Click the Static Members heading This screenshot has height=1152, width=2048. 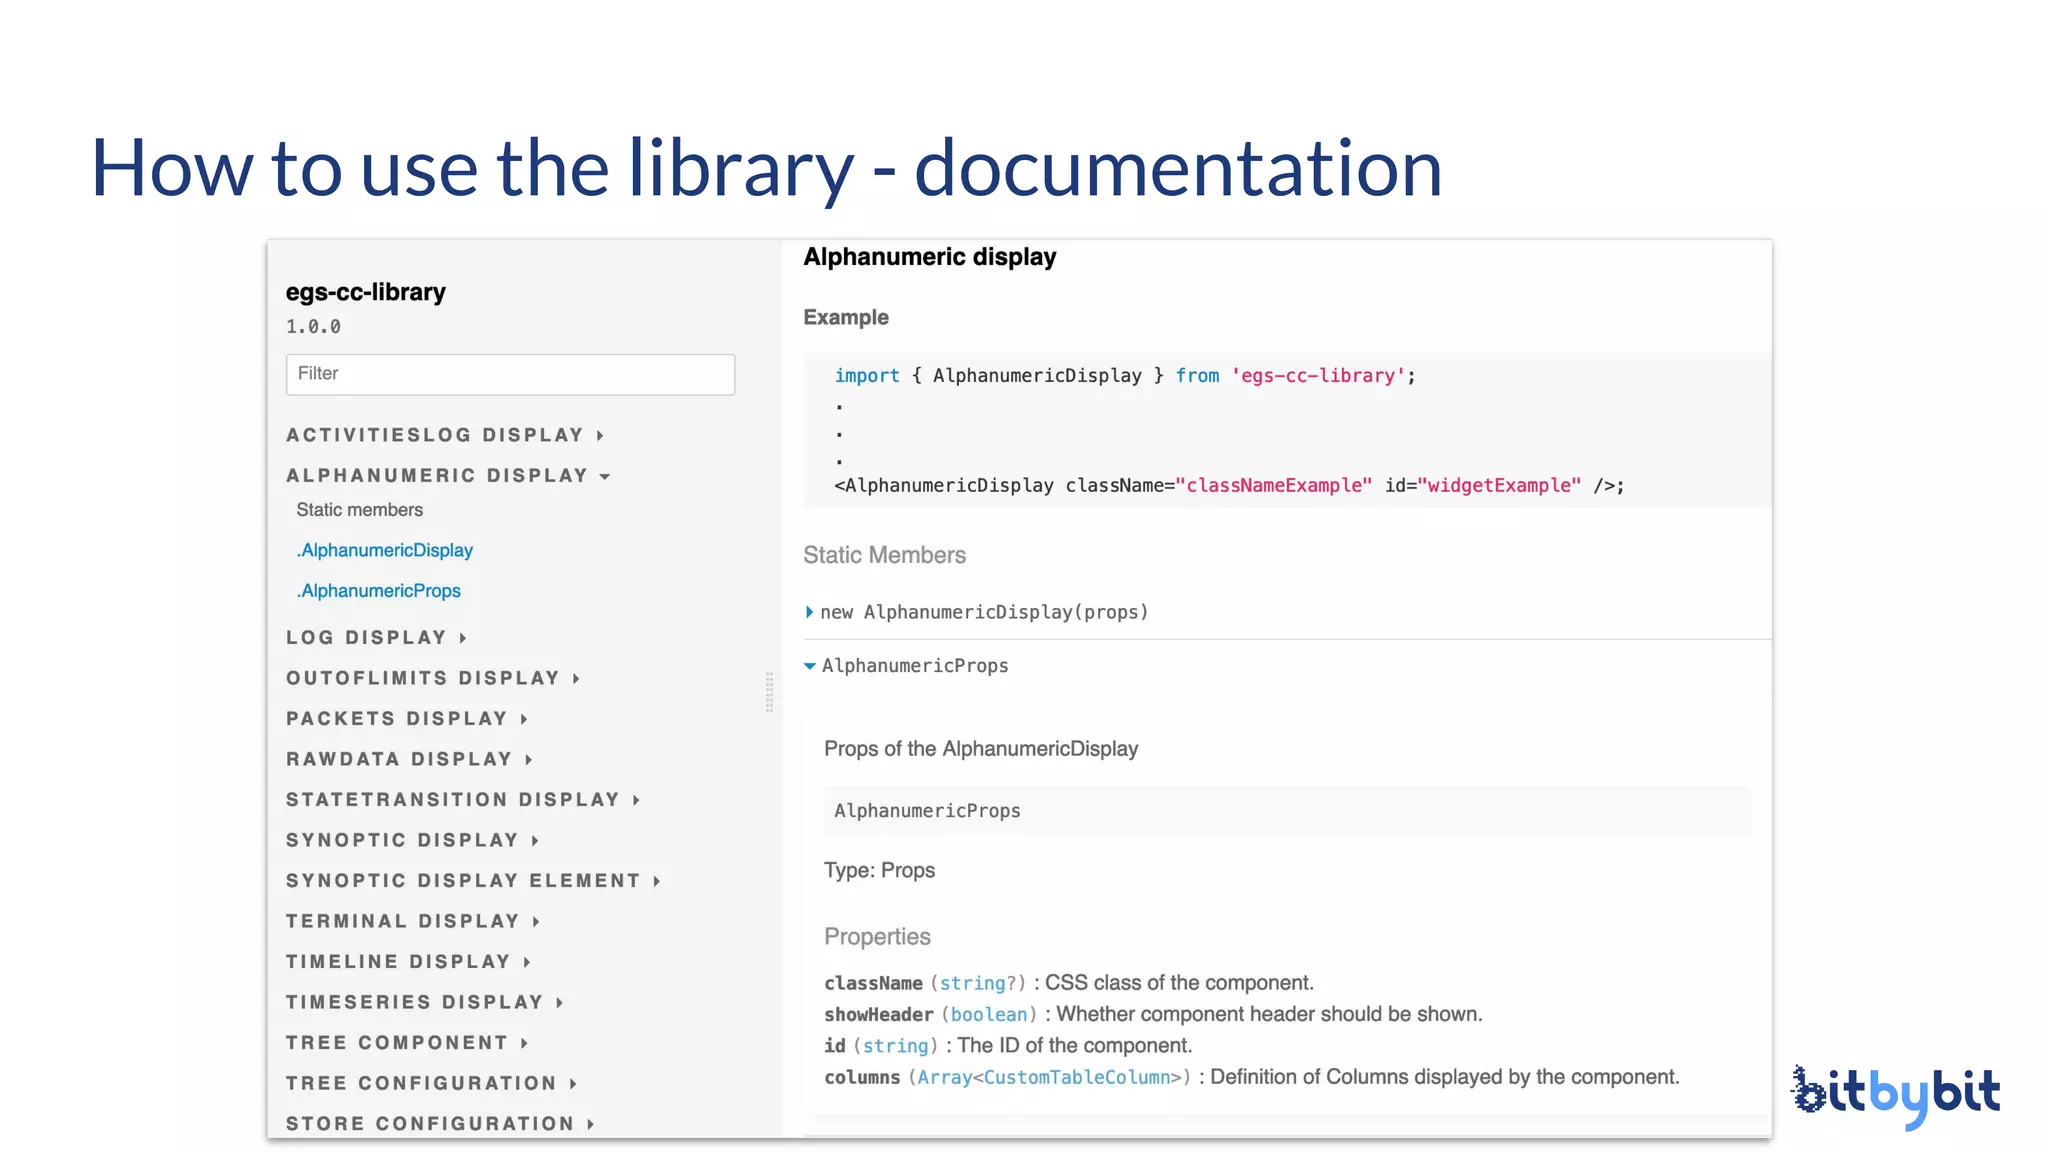885,555
